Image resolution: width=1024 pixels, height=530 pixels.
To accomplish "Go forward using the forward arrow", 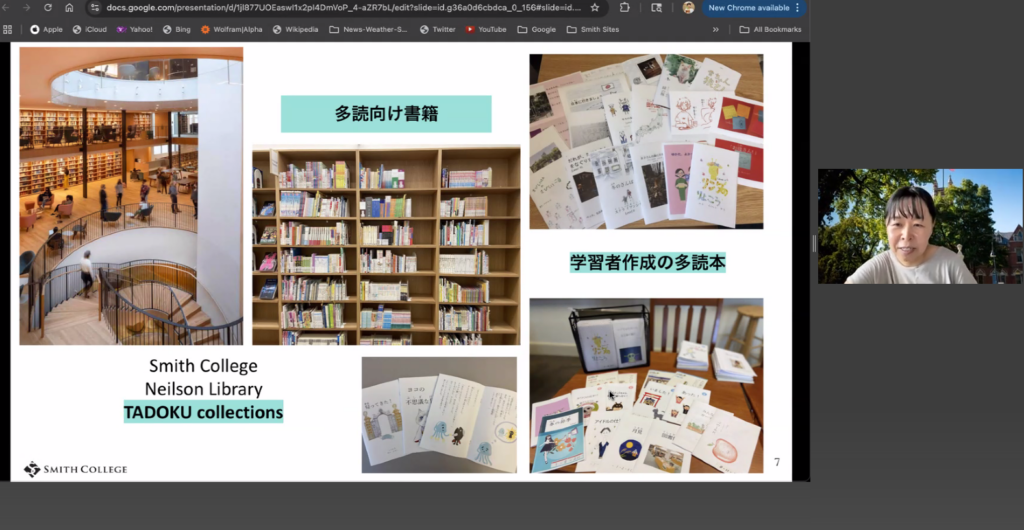I will click(x=26, y=8).
